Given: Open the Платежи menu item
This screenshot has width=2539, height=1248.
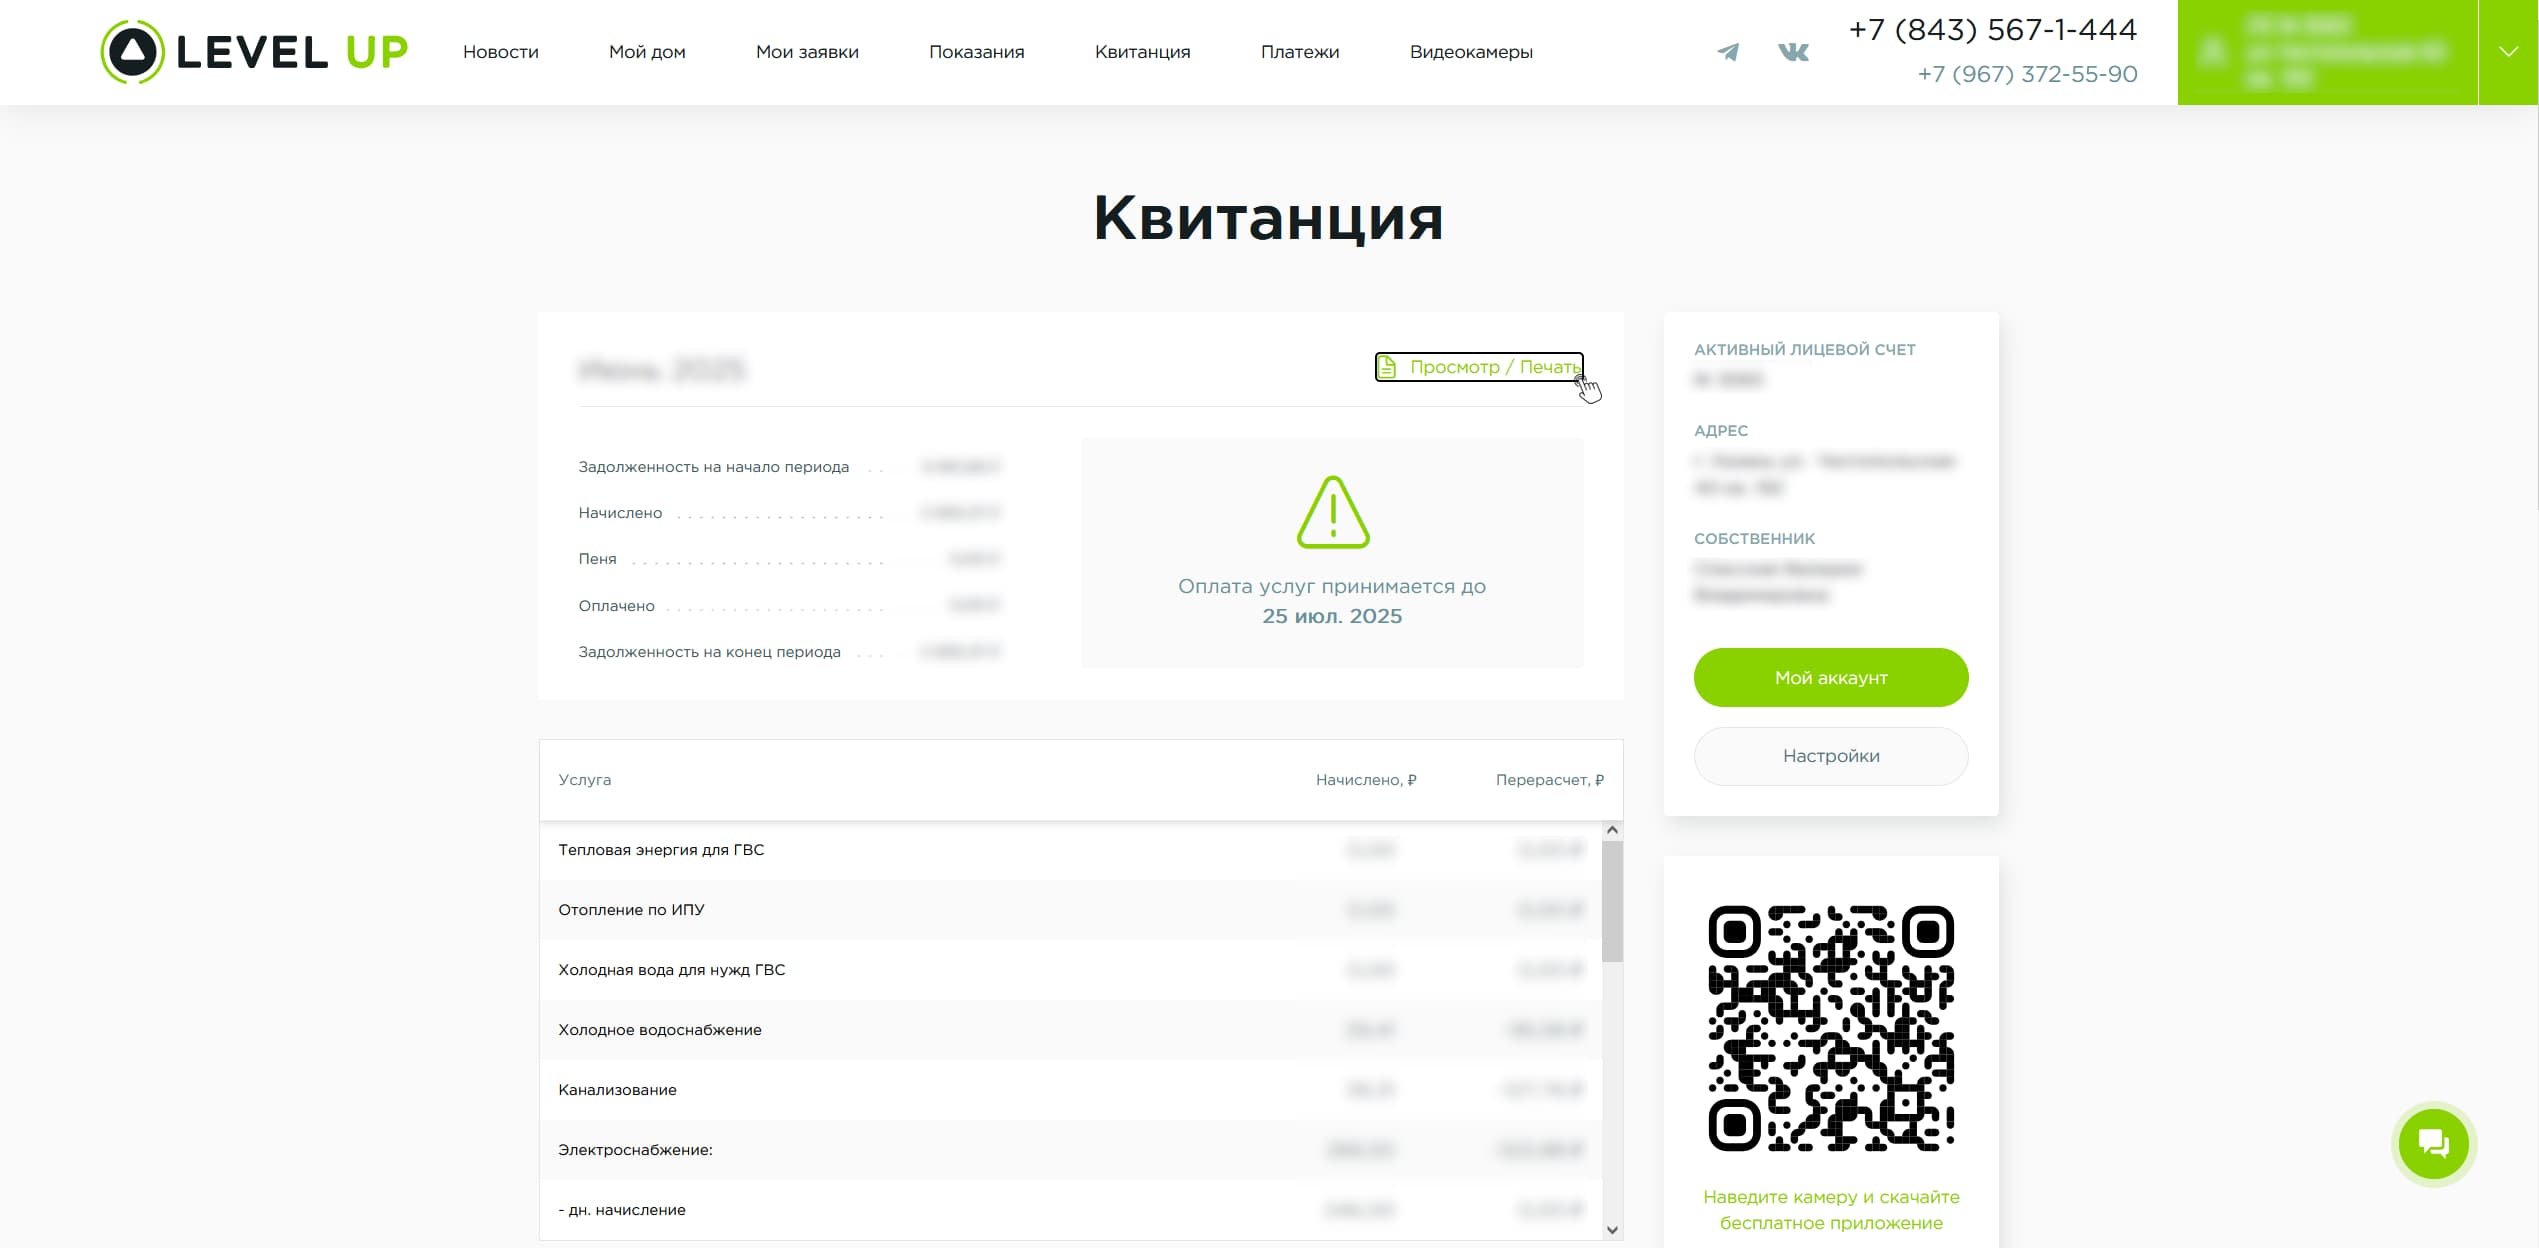Looking at the screenshot, I should pos(1300,52).
